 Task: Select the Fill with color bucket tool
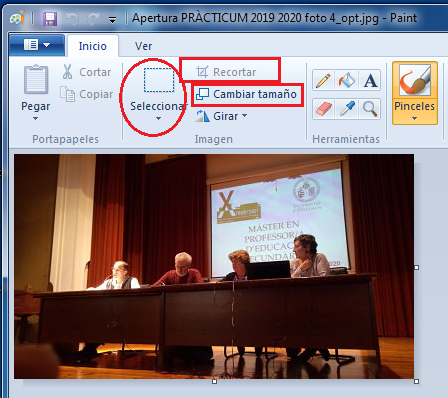point(347,80)
